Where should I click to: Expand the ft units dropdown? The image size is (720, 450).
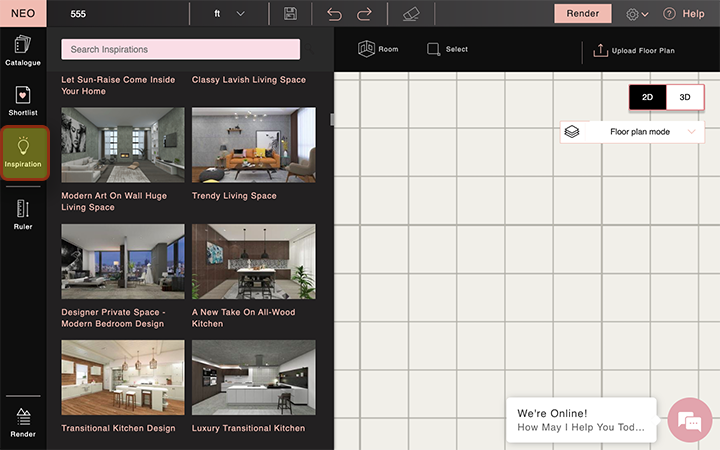click(229, 14)
